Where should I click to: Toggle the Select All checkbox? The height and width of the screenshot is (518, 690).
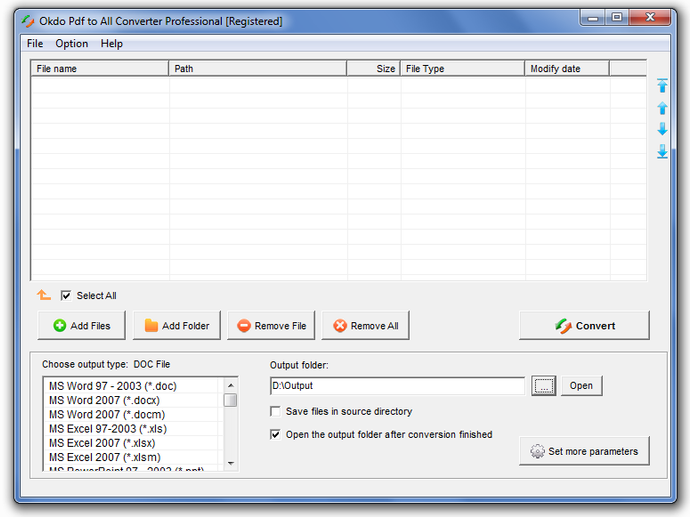tap(66, 295)
